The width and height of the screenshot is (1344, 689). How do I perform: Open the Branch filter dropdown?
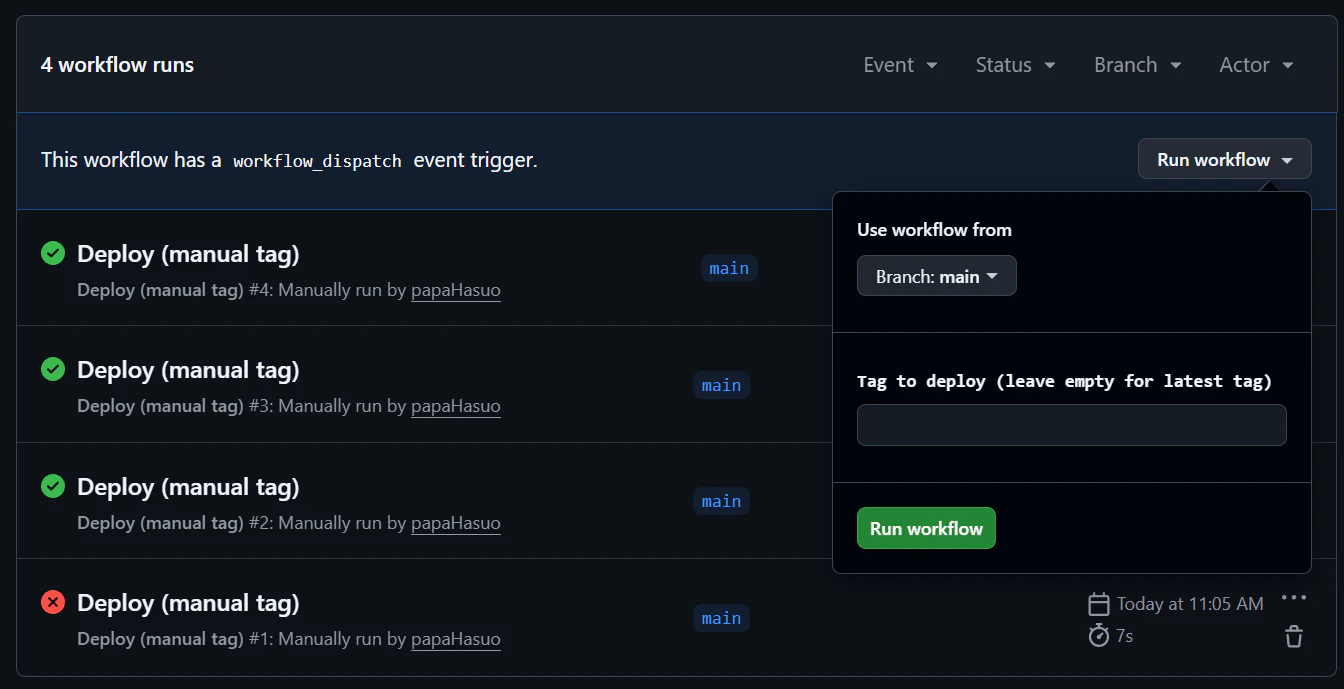coord(1138,65)
